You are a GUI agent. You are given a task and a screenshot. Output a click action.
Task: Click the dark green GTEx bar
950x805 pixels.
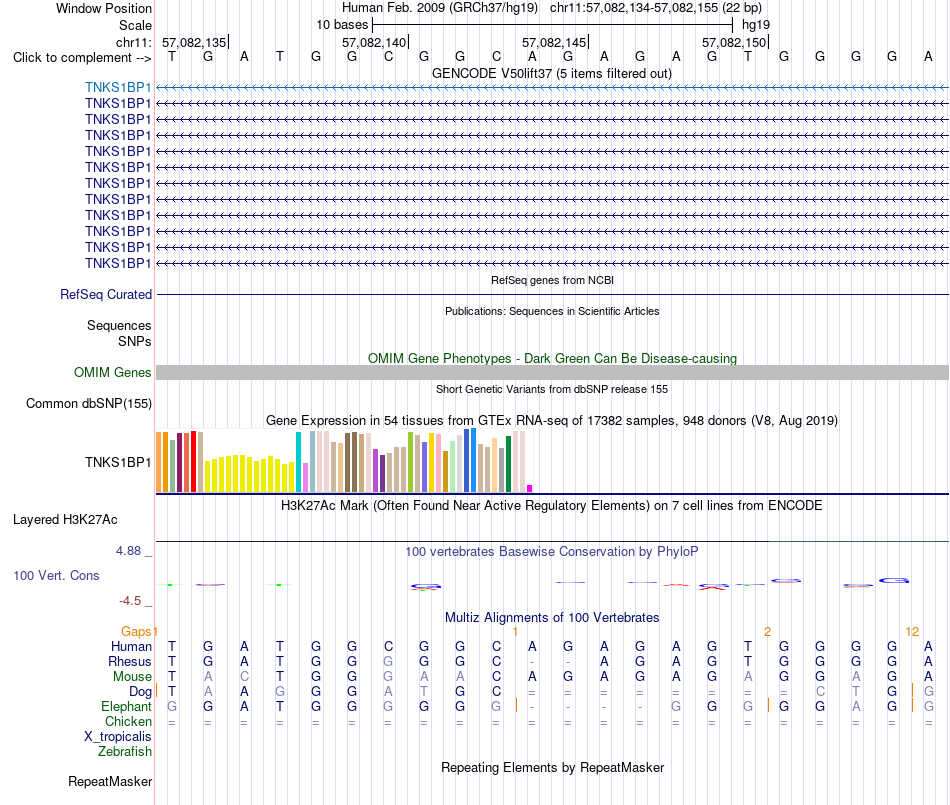click(x=508, y=464)
